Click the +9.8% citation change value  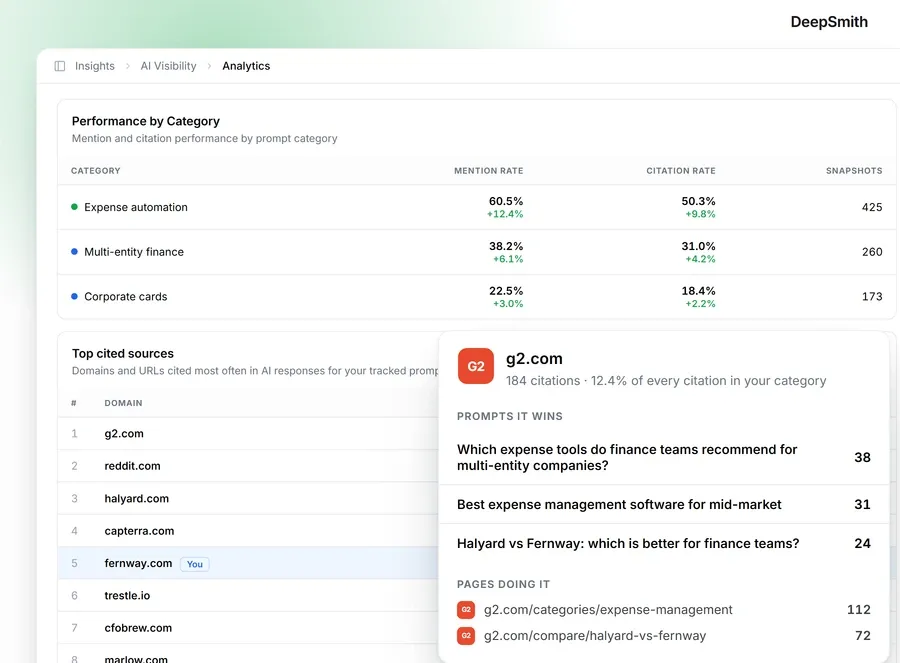point(700,214)
